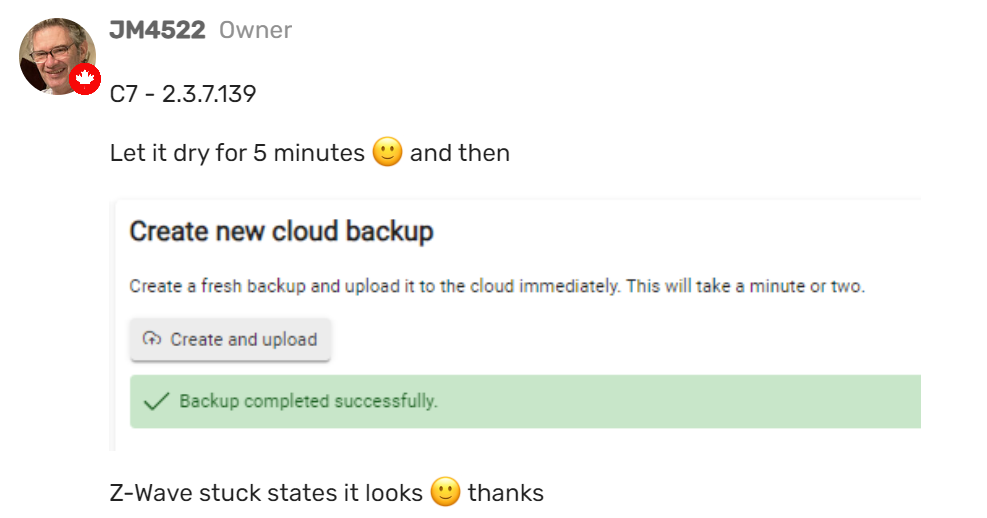Click the Create new cloud backup heading
This screenshot has height=518, width=987.
point(281,231)
